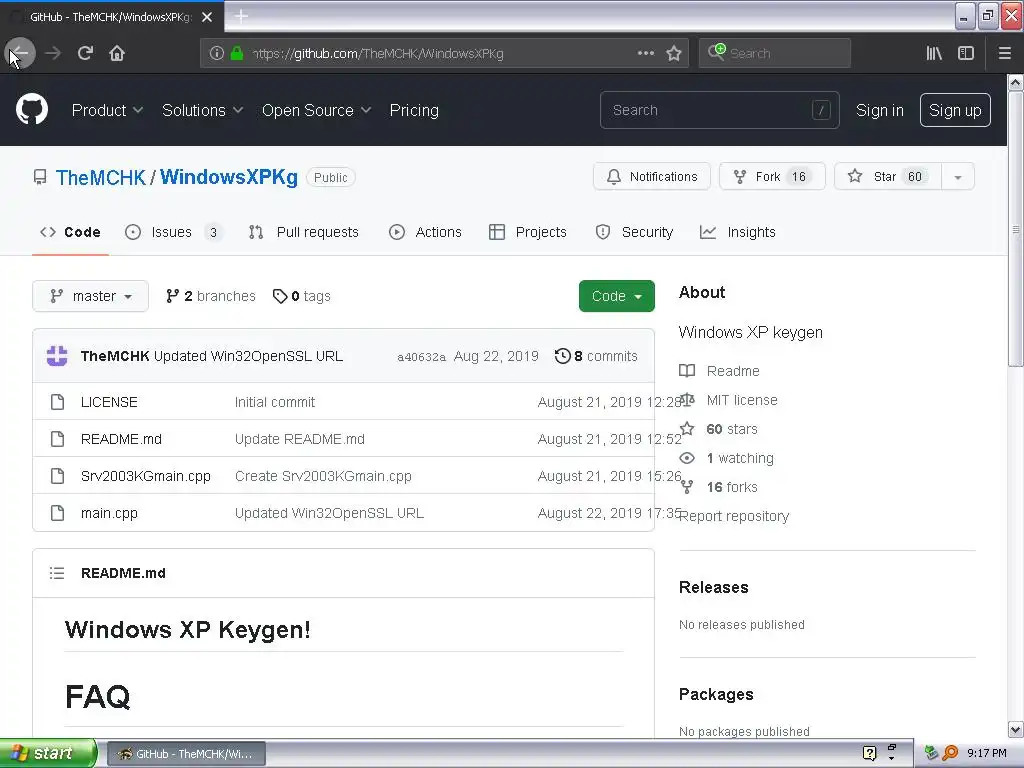Switch to the Code tab

click(70, 232)
